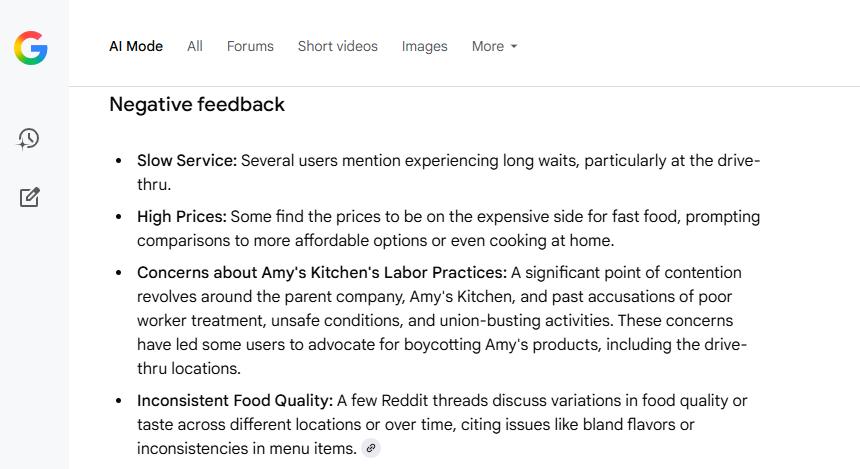This screenshot has width=860, height=469.
Task: Click the bullet dot before 'Inconsistent Food Quality'
Action: tap(118, 400)
